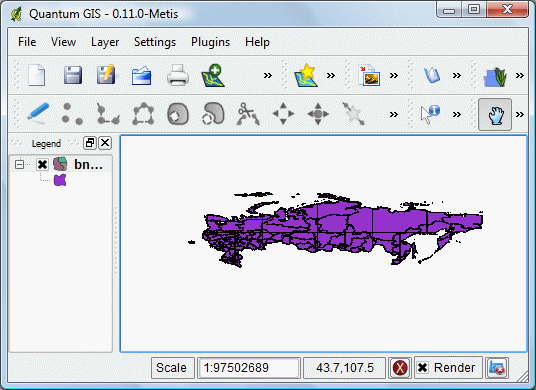Select the Identify Features tool

430,114
